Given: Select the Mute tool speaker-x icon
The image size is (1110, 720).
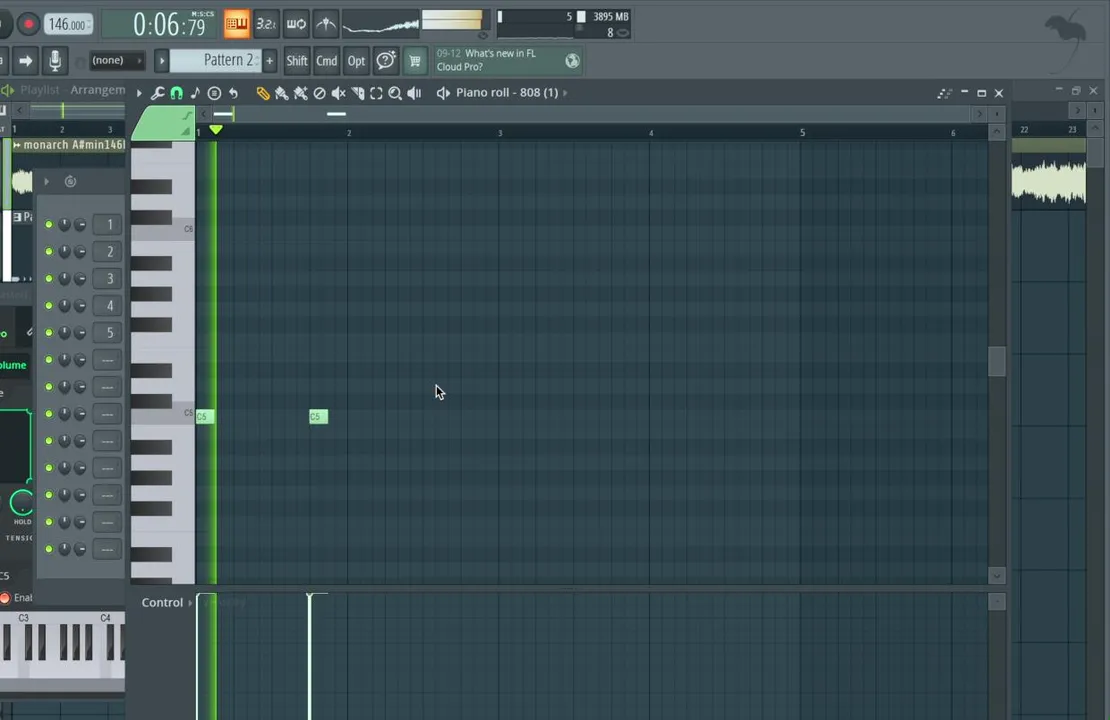Looking at the screenshot, I should [x=338, y=93].
